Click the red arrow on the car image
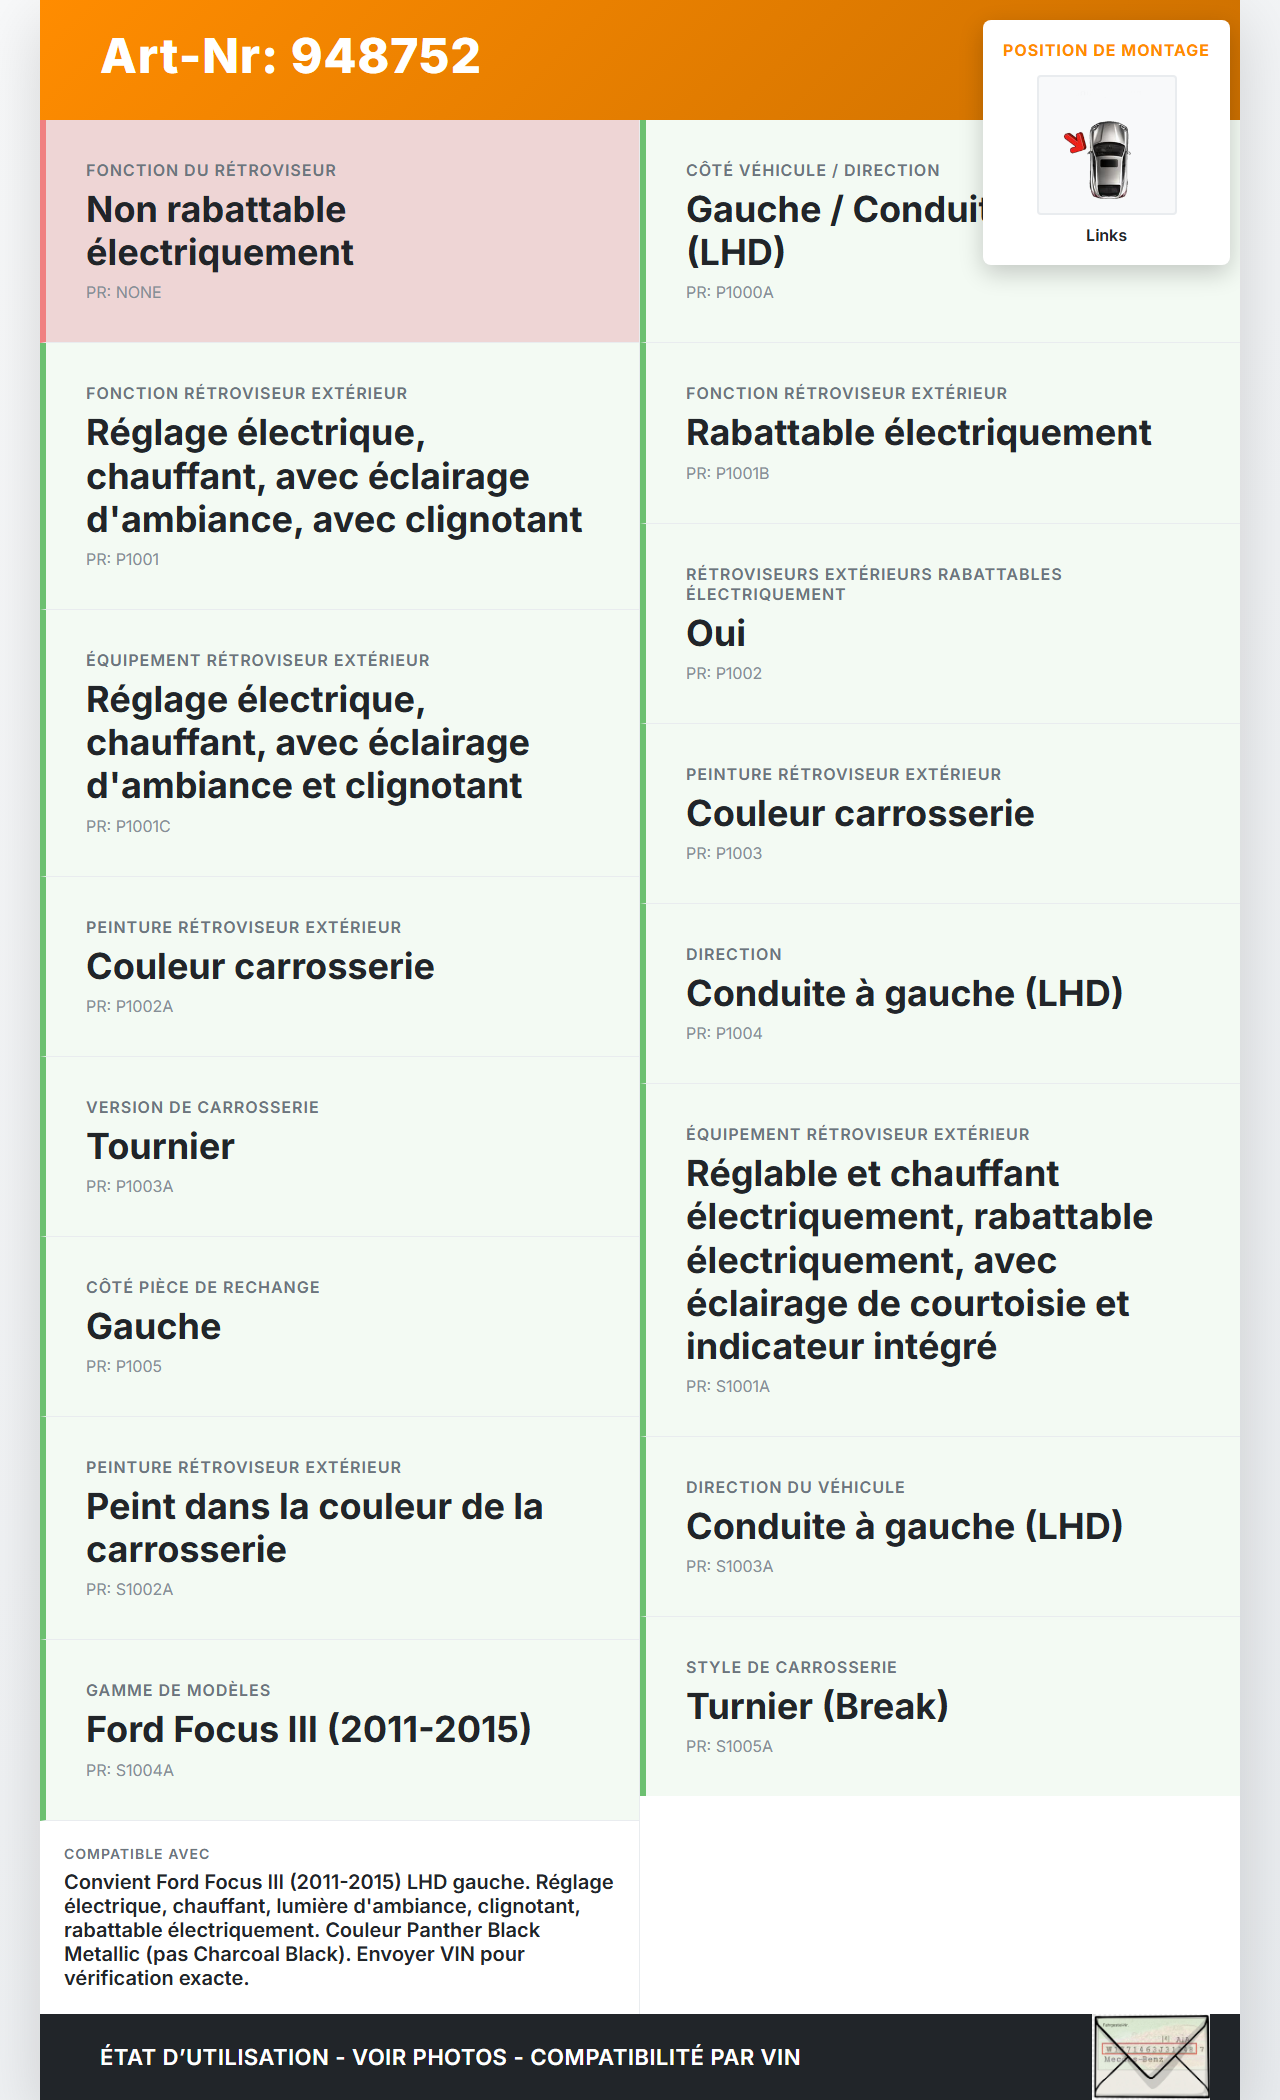The image size is (1280, 2100). pyautogui.click(x=1075, y=142)
